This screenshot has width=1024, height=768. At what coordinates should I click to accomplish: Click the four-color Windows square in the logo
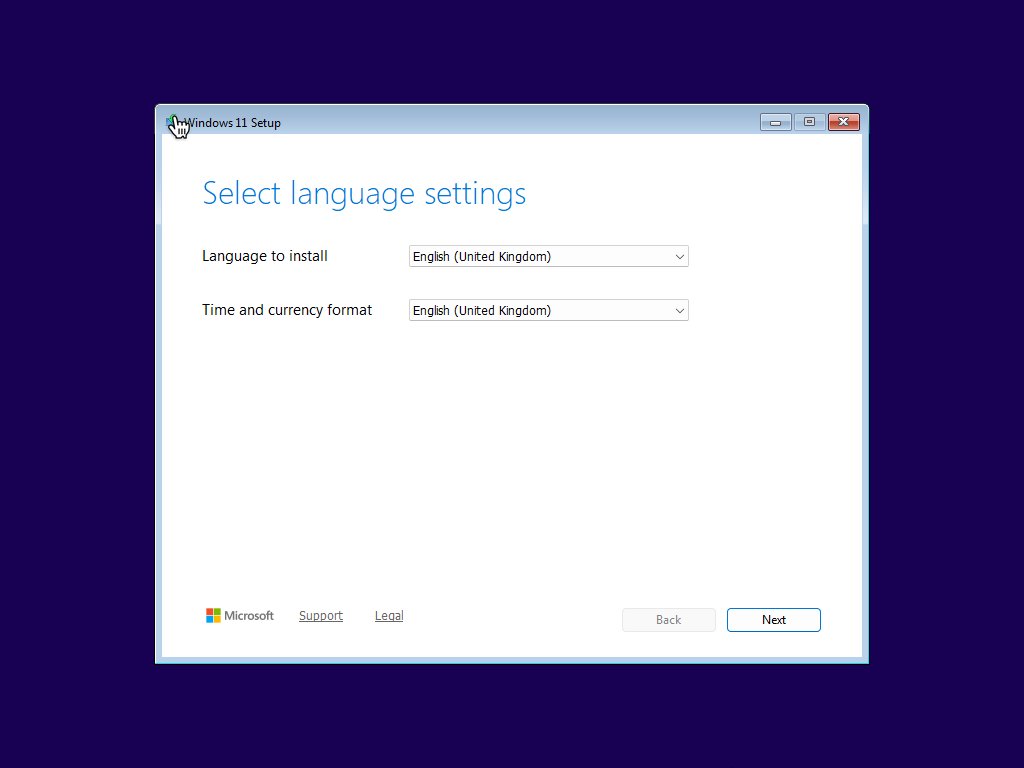[x=212, y=615]
